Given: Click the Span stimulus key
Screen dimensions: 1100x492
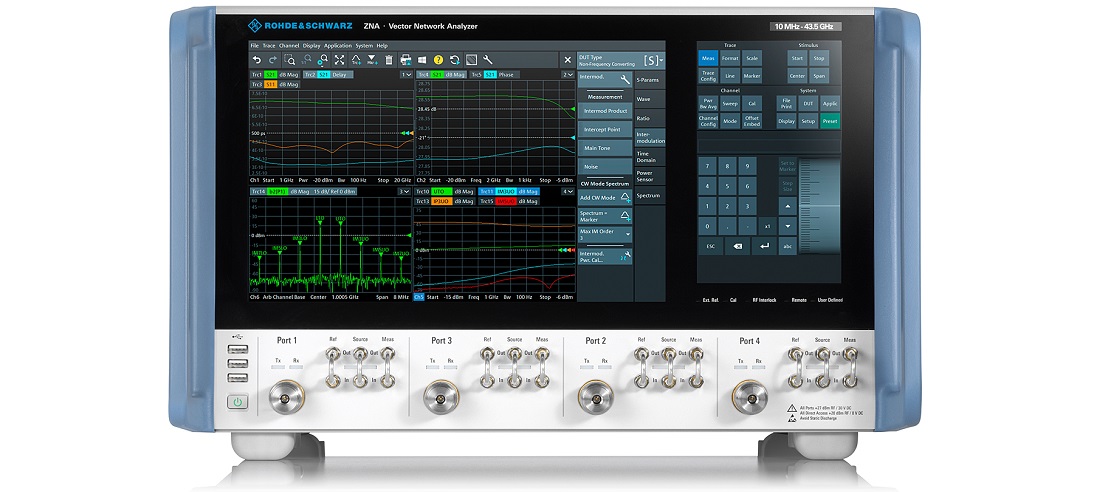Looking at the screenshot, I should [x=818, y=76].
